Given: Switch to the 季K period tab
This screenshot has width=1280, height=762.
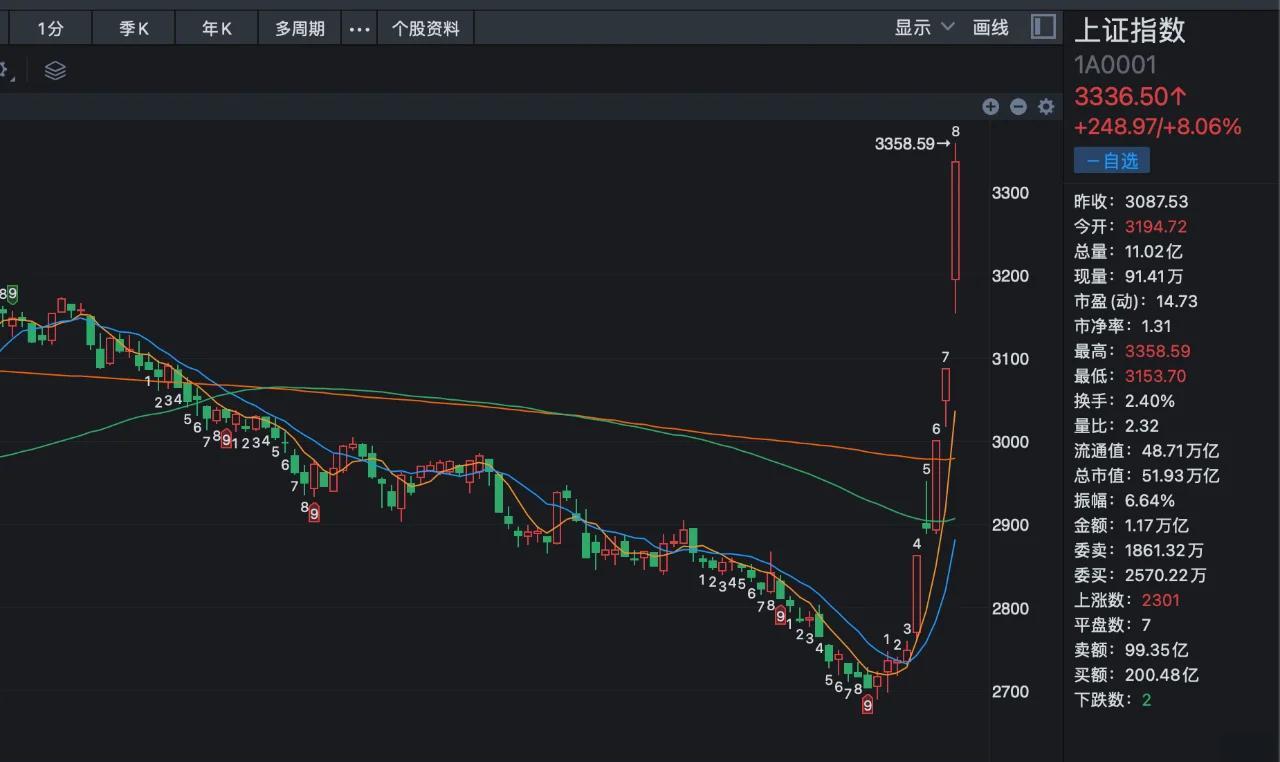Looking at the screenshot, I should point(134,29).
